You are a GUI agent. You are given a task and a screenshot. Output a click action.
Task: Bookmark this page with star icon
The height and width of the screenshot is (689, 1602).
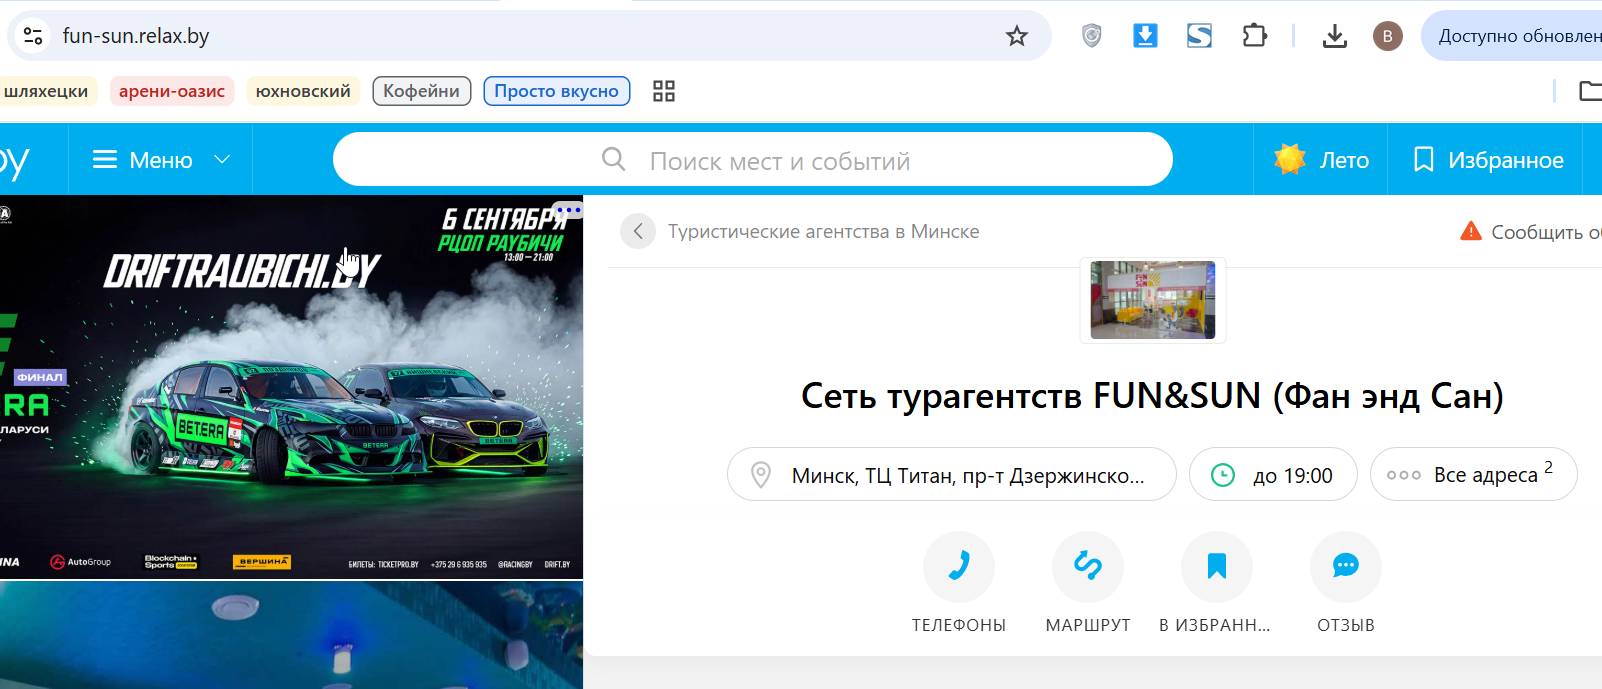click(x=1017, y=36)
